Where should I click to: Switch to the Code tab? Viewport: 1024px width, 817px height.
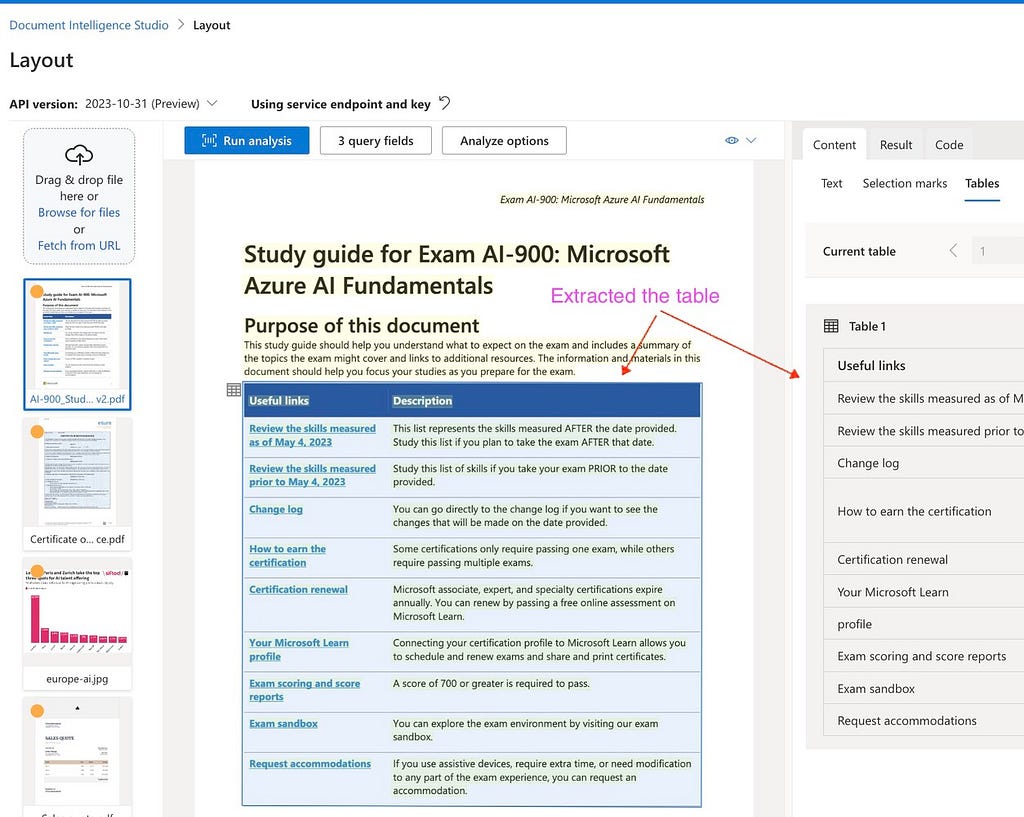click(x=949, y=145)
